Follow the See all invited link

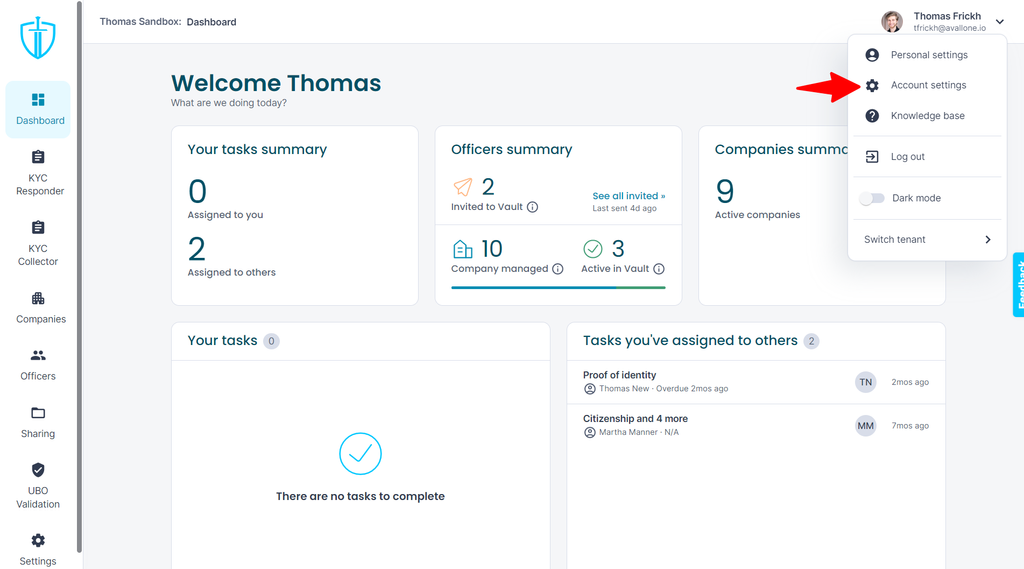(x=629, y=196)
